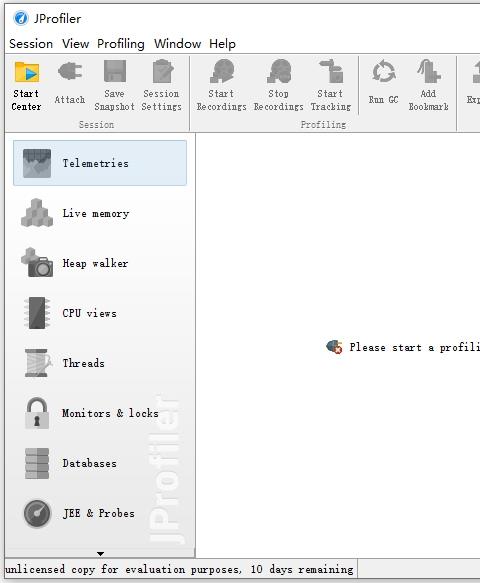Screen dimensions: 480x583
Task: Click the Add Bookmark label text
Action: click(x=428, y=100)
